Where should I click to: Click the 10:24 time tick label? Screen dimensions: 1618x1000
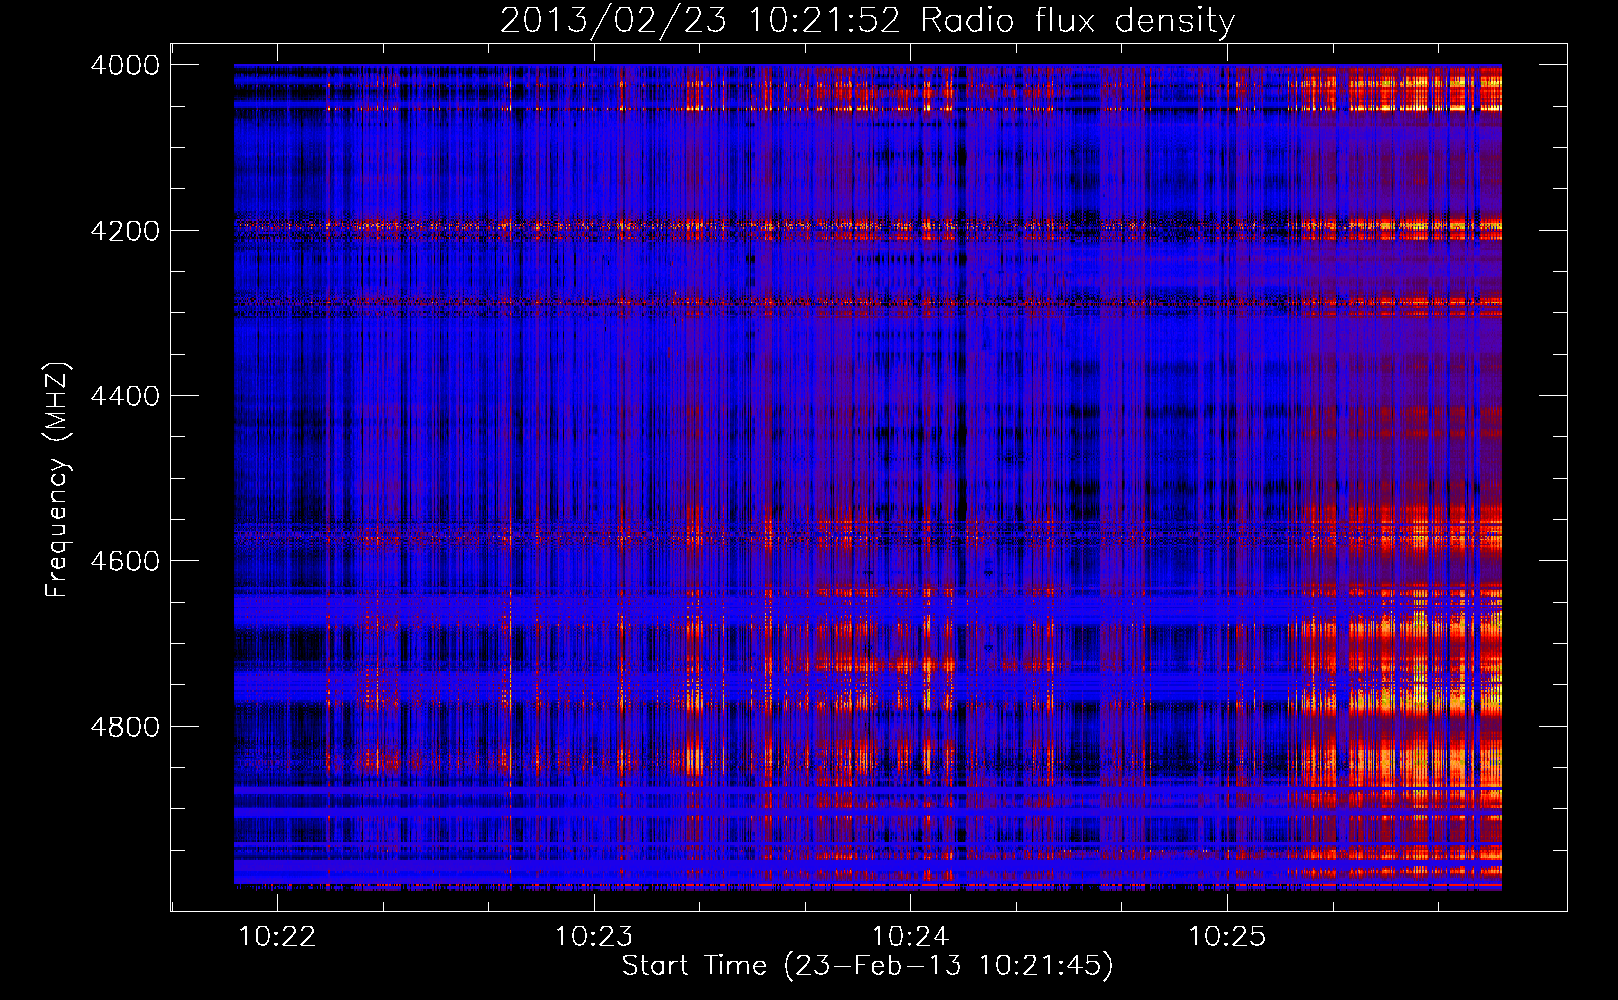910,936
